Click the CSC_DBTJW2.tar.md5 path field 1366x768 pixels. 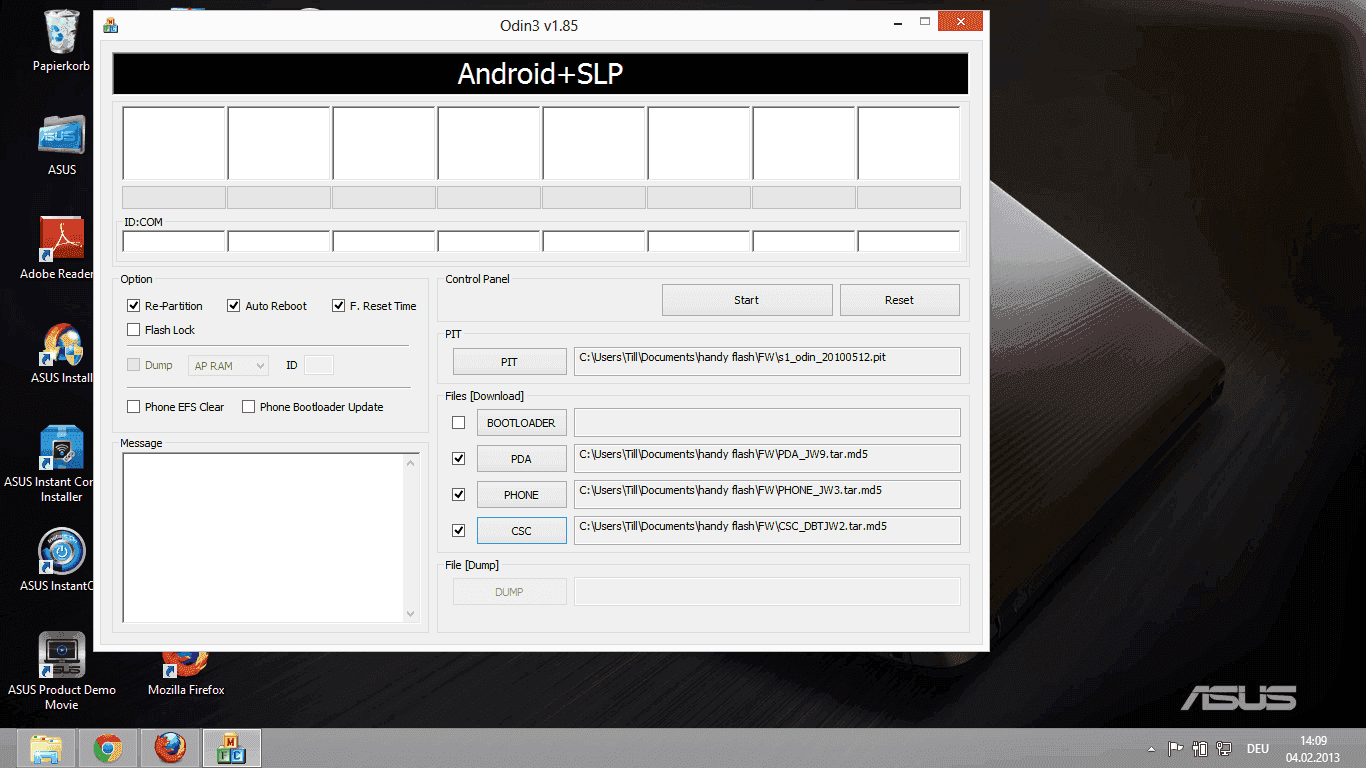(x=767, y=530)
